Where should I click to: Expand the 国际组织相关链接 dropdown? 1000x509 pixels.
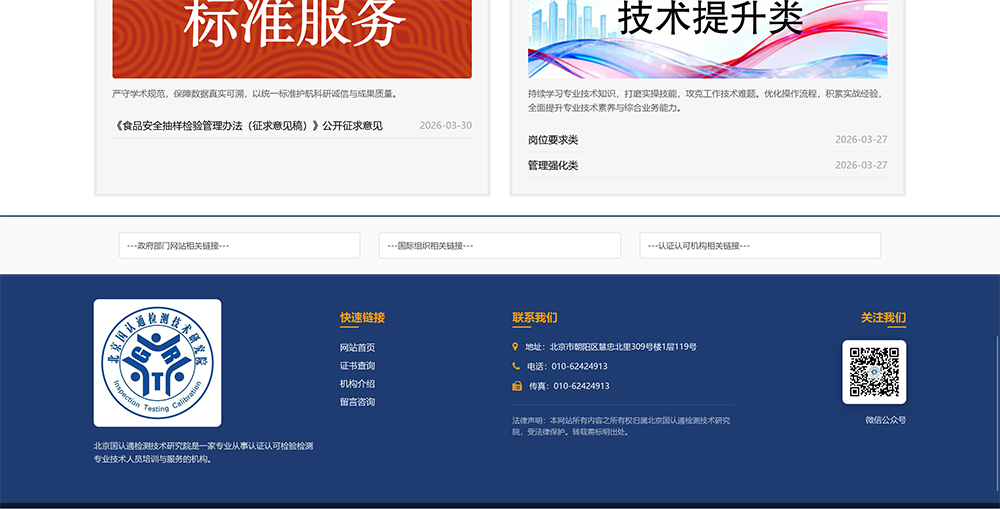pos(499,246)
